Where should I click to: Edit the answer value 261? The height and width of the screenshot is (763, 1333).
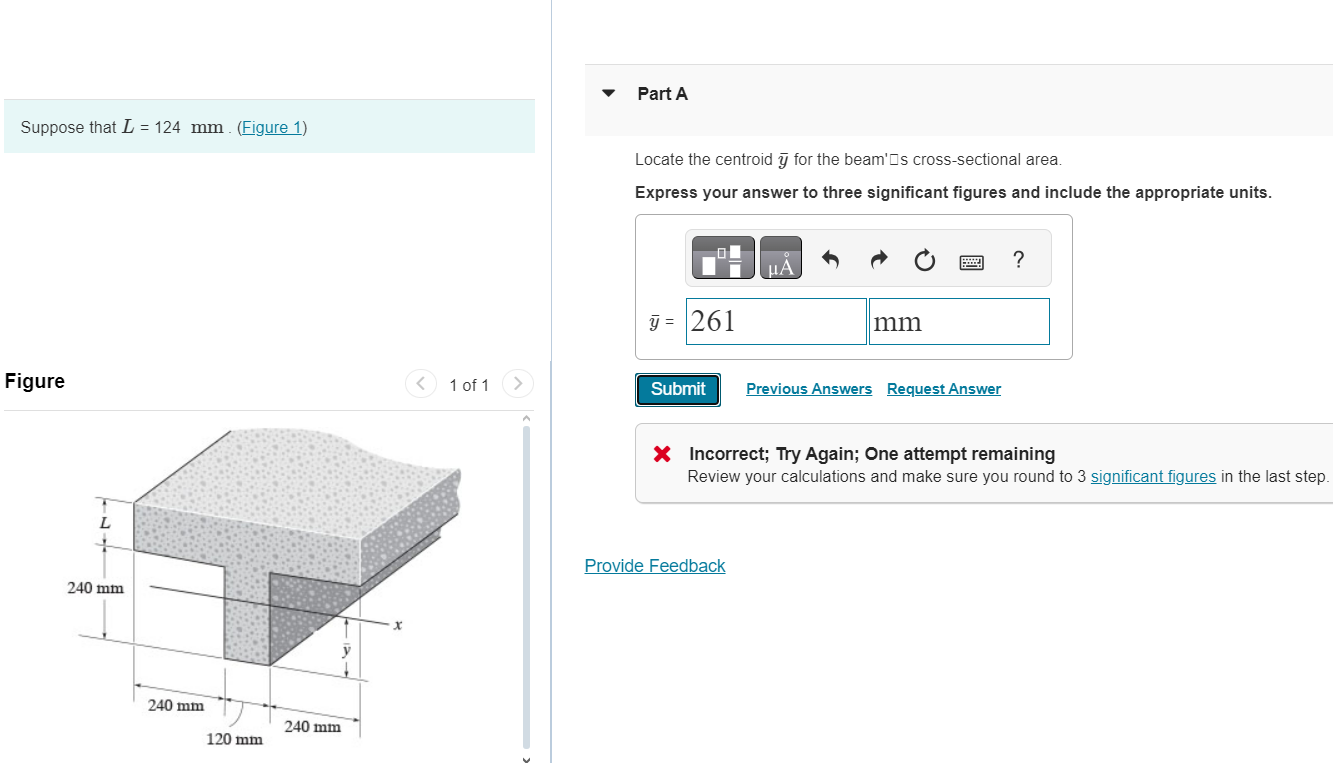(x=775, y=321)
